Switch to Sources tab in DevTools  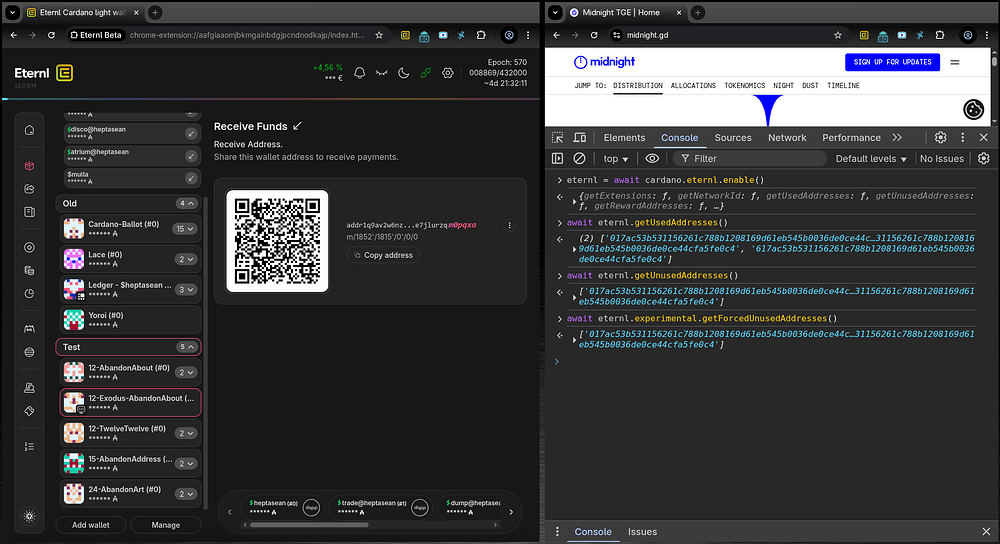point(733,138)
